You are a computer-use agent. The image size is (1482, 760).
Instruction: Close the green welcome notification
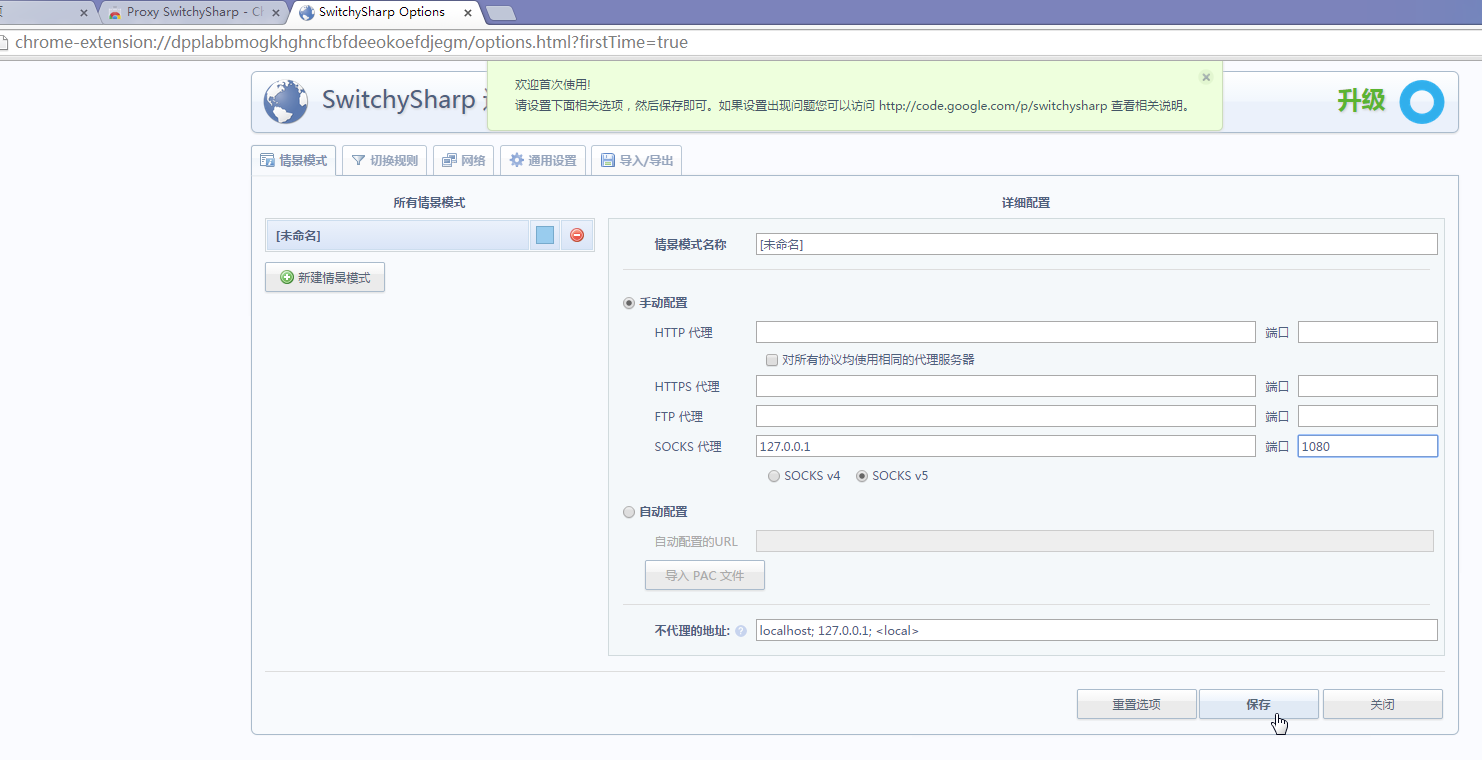coord(1206,77)
